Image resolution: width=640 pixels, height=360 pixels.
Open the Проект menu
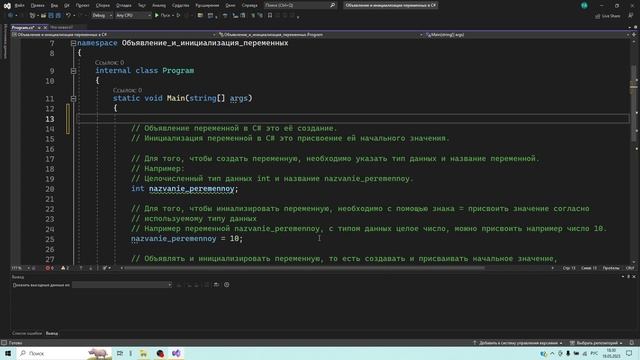click(82, 5)
